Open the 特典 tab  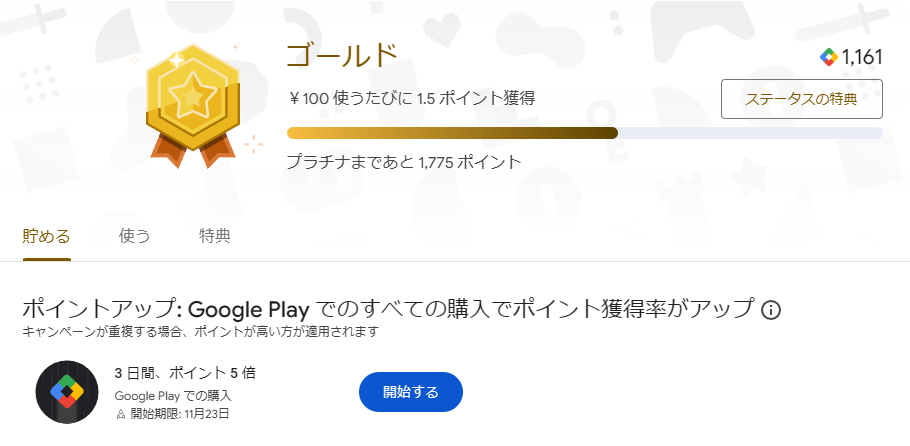pos(215,237)
